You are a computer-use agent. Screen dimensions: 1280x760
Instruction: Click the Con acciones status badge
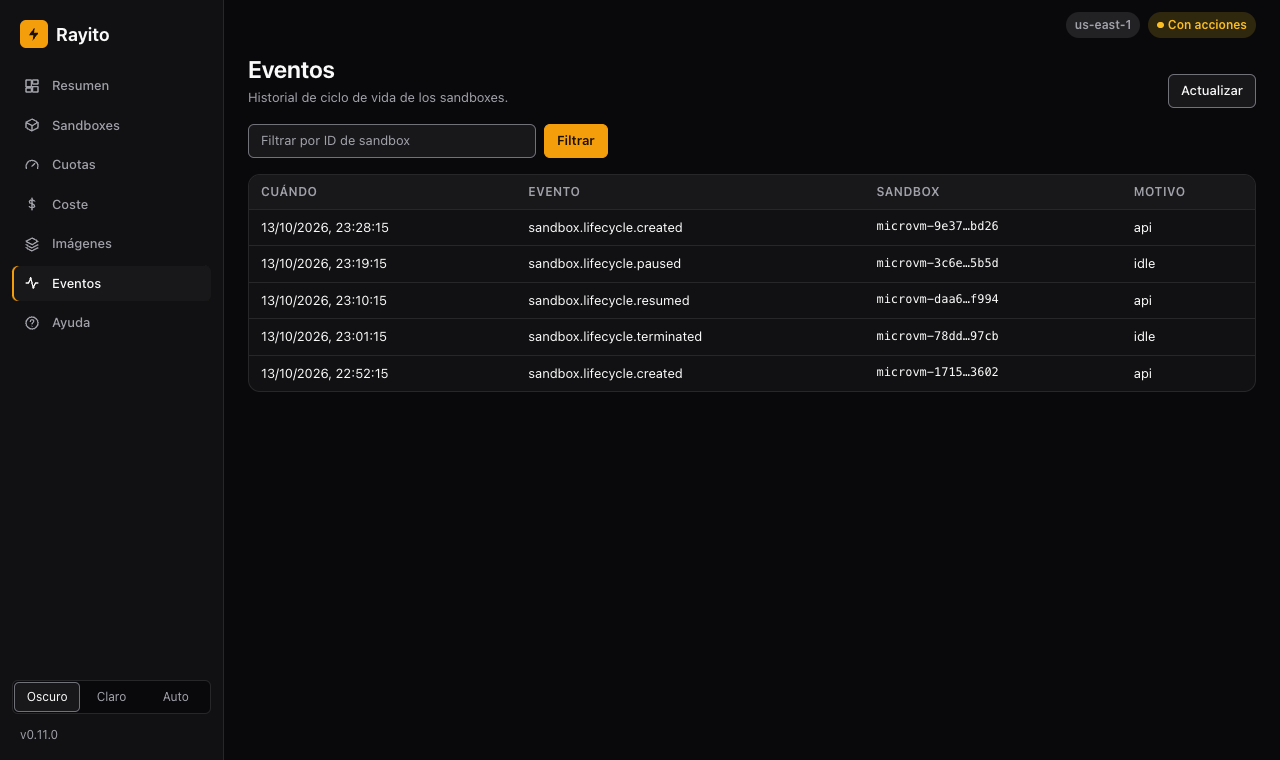(1202, 25)
